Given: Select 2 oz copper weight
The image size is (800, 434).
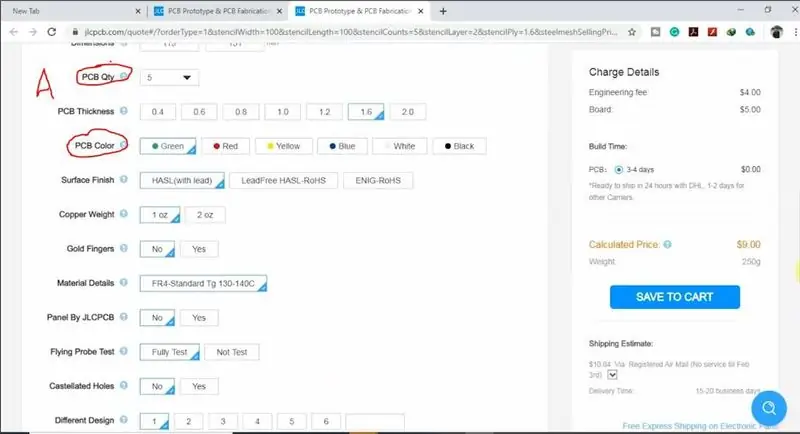Looking at the screenshot, I should coord(205,215).
